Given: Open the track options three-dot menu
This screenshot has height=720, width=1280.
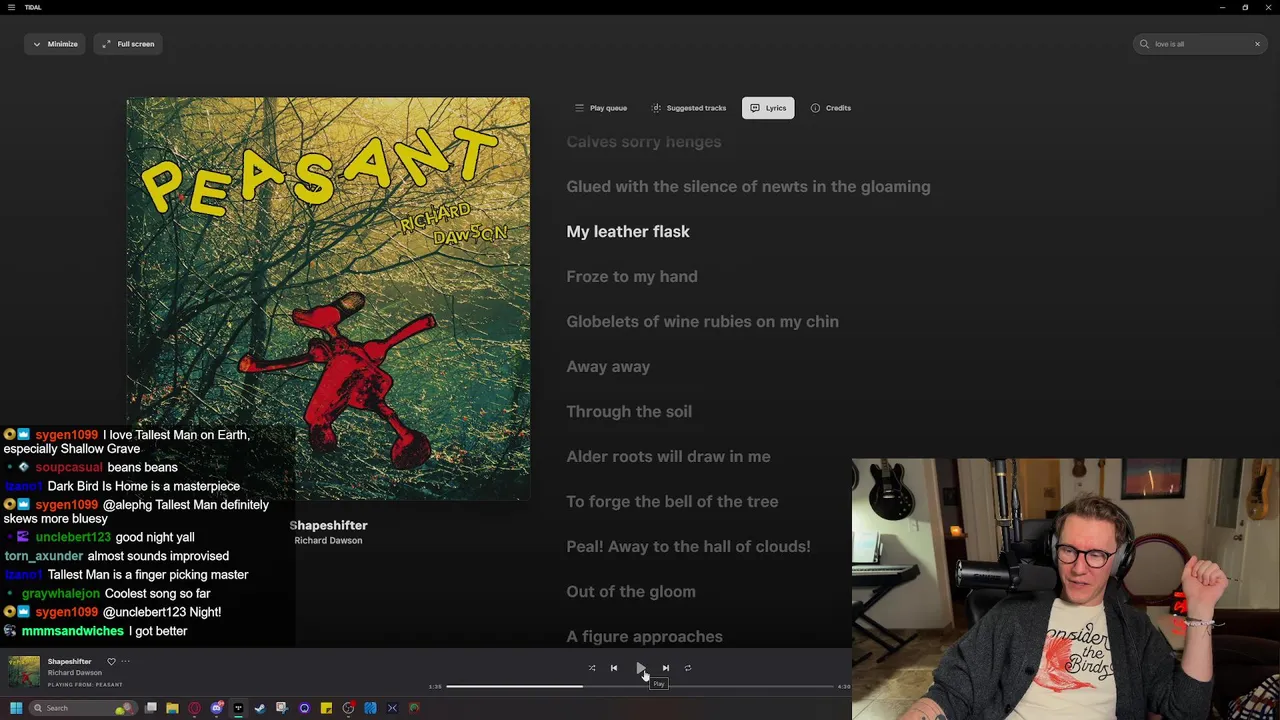Looking at the screenshot, I should click(x=125, y=661).
